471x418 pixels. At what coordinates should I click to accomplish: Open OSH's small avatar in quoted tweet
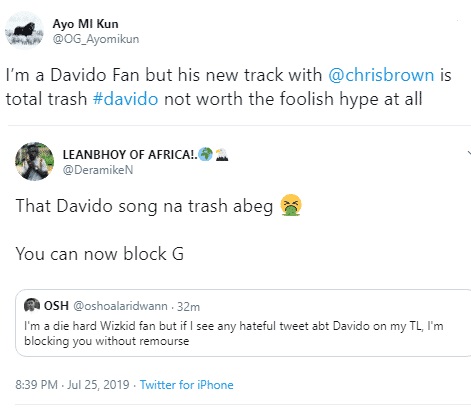click(32, 305)
